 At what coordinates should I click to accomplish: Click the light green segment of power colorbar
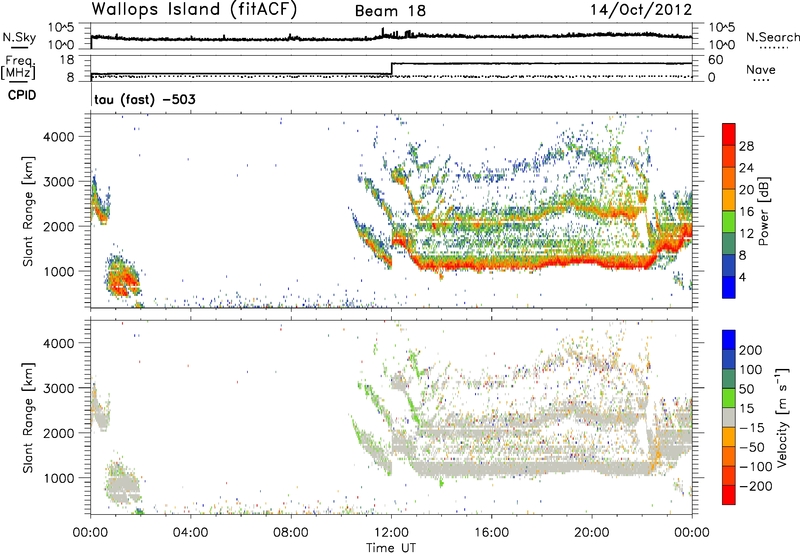729,221
